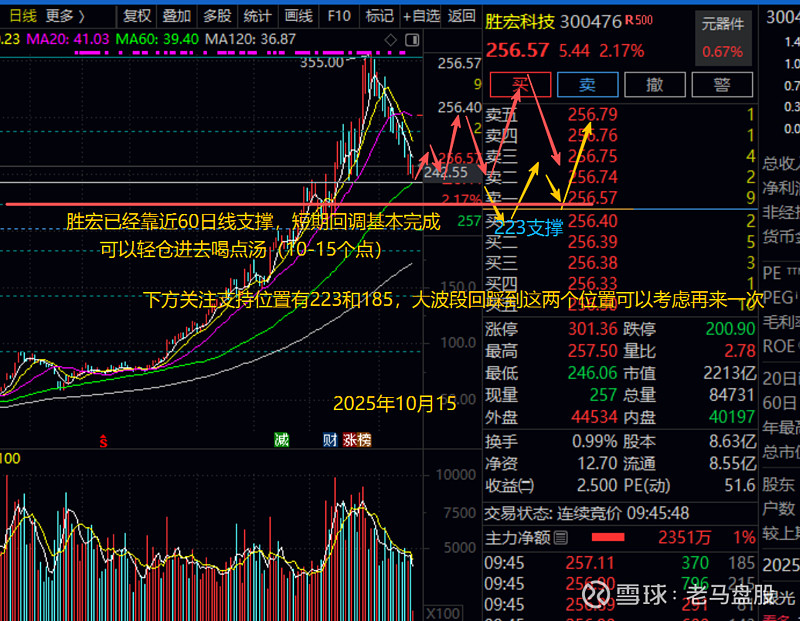Image resolution: width=800 pixels, height=621 pixels.
Task: Toggle the panel layout icon beside MA120
Action: [412, 40]
